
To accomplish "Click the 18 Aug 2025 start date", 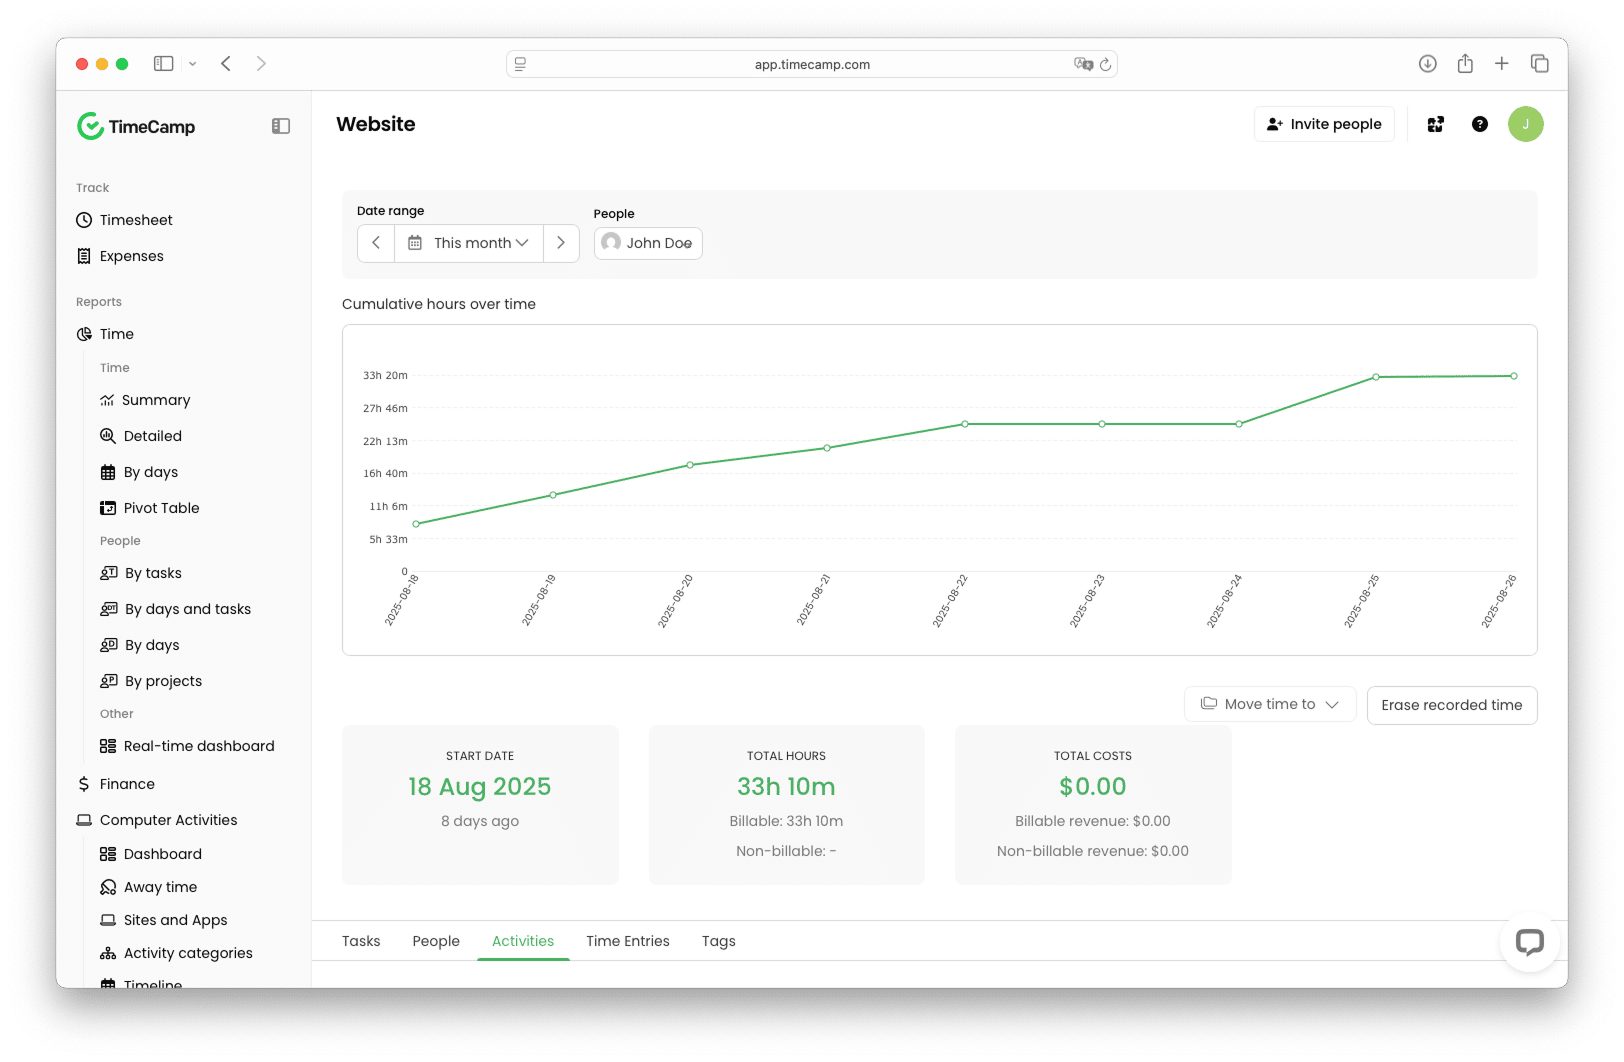I will pyautogui.click(x=480, y=787).
